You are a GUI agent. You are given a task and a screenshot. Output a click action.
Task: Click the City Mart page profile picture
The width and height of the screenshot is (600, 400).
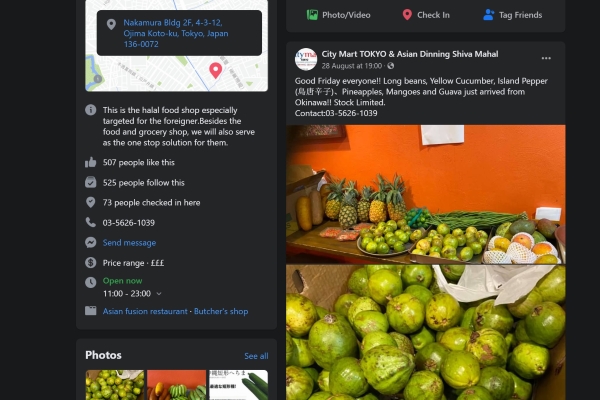(306, 59)
